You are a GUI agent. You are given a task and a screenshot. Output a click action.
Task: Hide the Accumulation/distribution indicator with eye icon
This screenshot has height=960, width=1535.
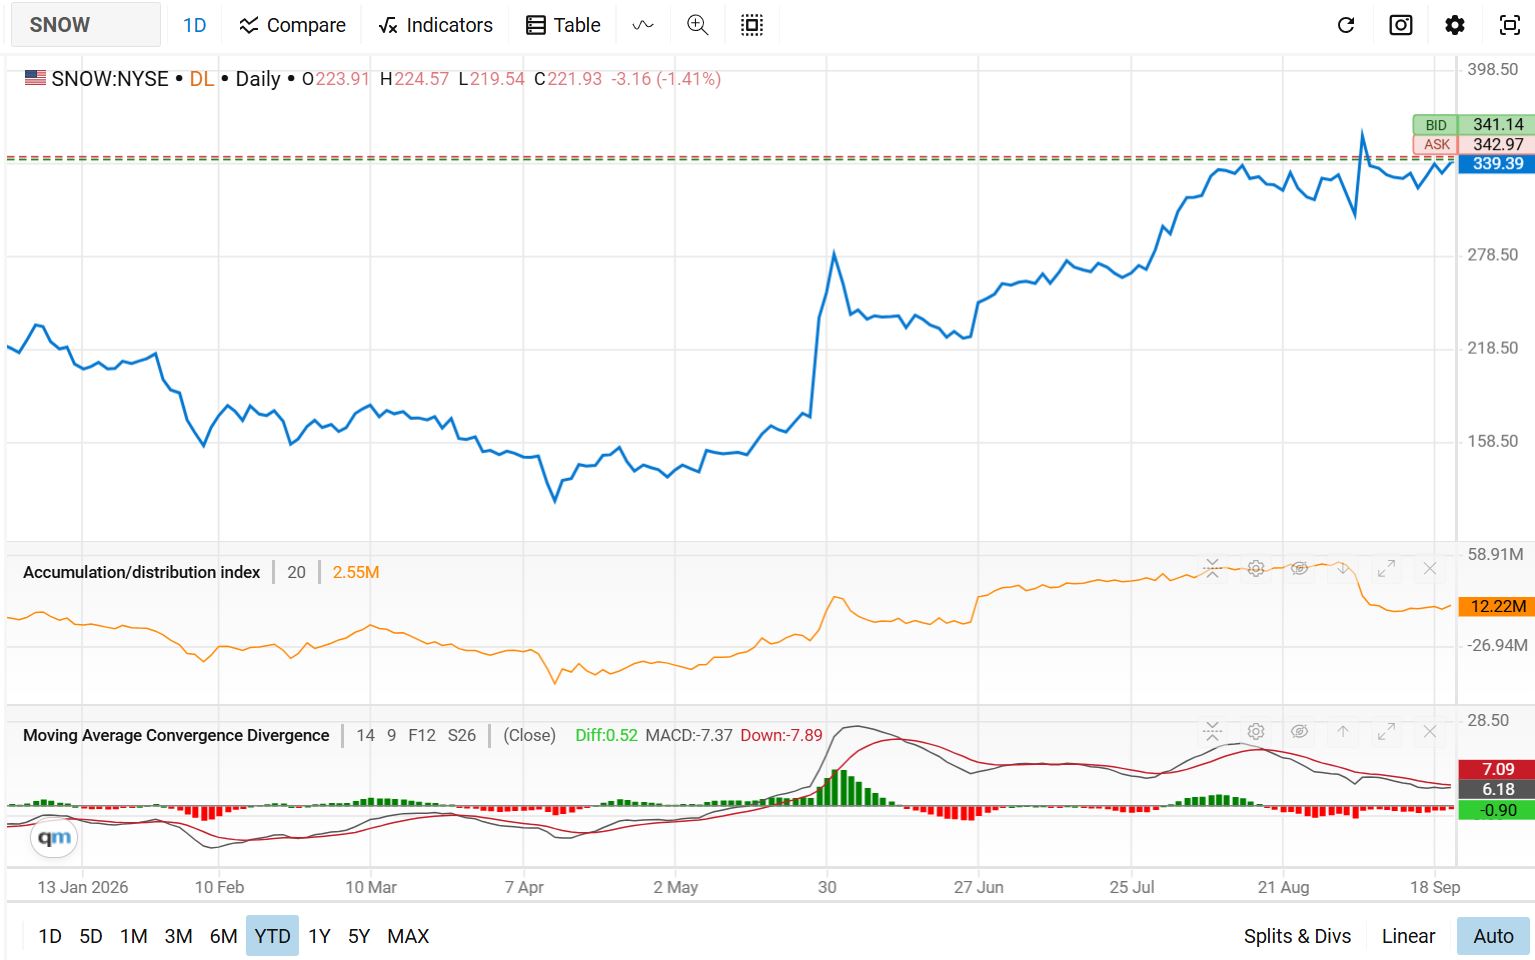click(1299, 569)
